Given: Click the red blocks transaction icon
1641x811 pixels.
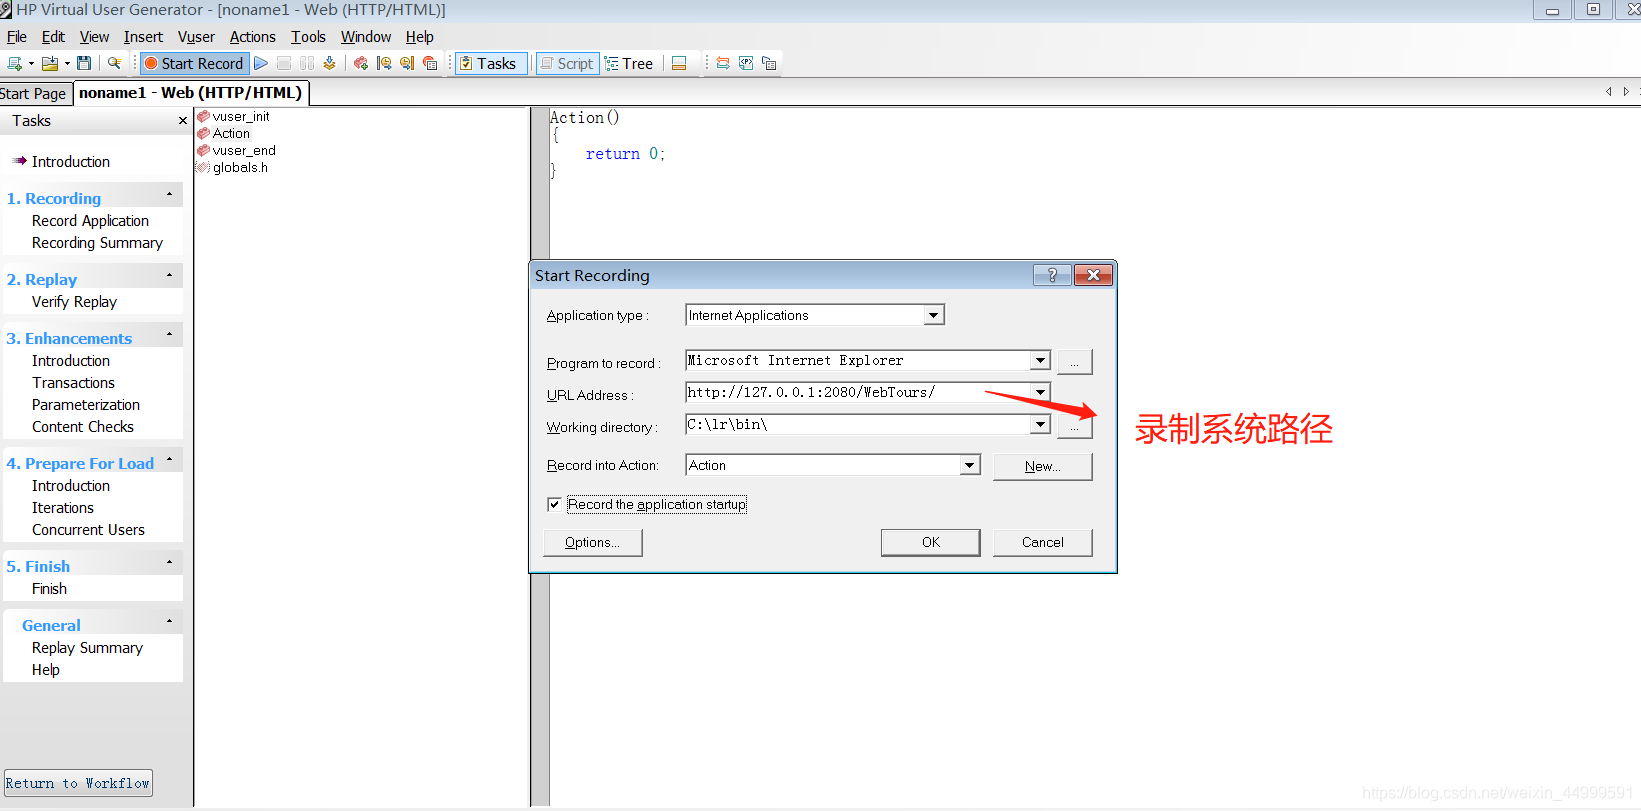Looking at the screenshot, I should click(x=361, y=63).
